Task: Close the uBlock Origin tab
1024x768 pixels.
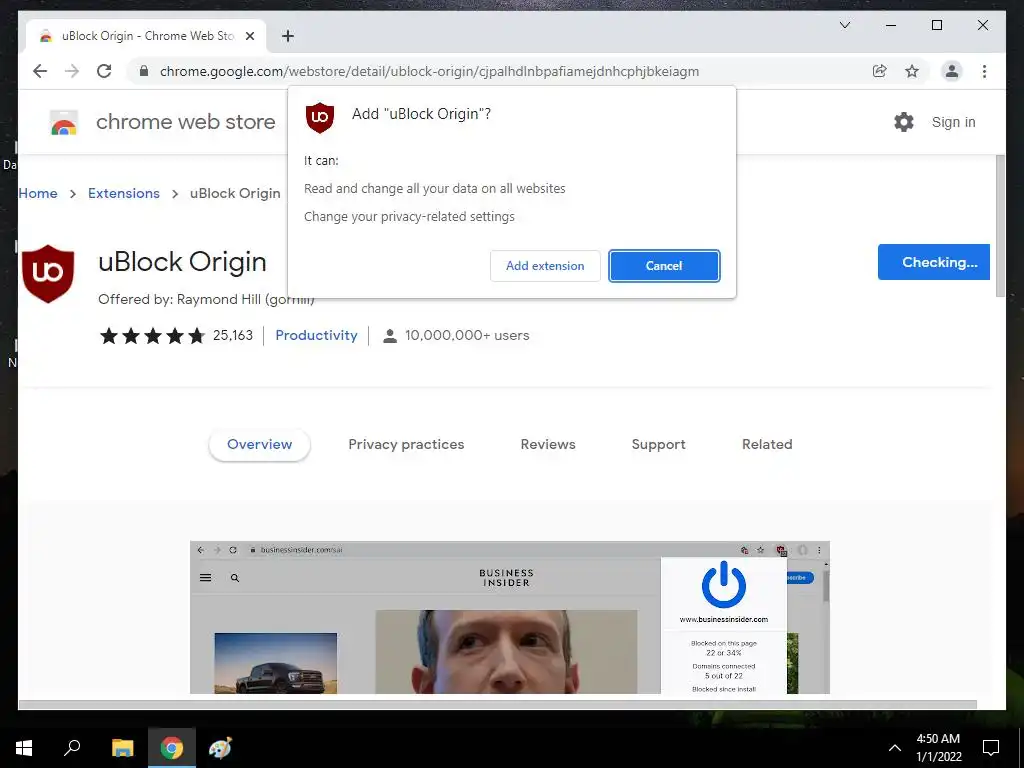Action: pos(249,36)
